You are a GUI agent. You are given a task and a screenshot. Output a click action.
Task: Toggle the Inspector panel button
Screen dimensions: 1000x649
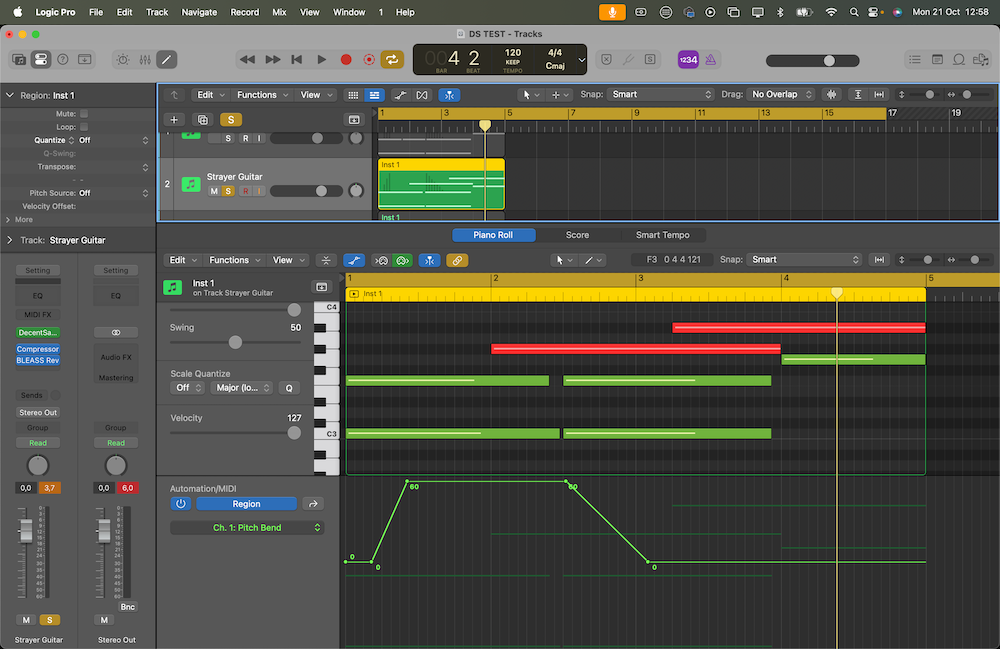pyautogui.click(x=41, y=59)
